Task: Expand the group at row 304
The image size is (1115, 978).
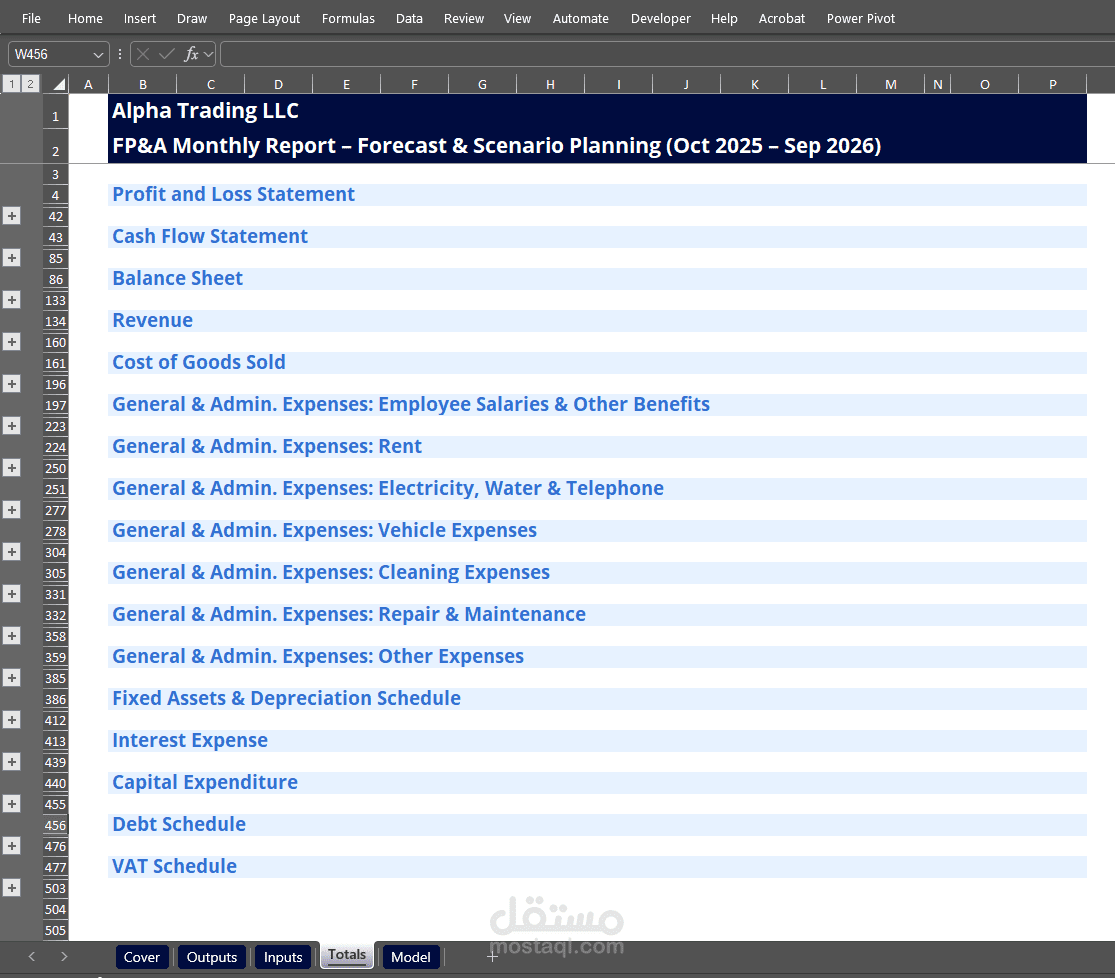Action: point(11,551)
